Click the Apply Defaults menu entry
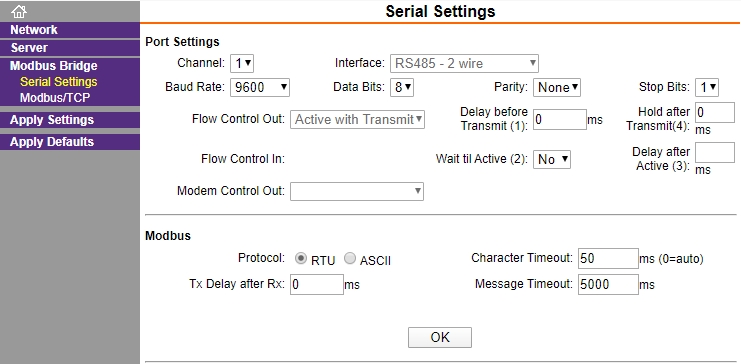The image size is (741, 364). point(70,142)
